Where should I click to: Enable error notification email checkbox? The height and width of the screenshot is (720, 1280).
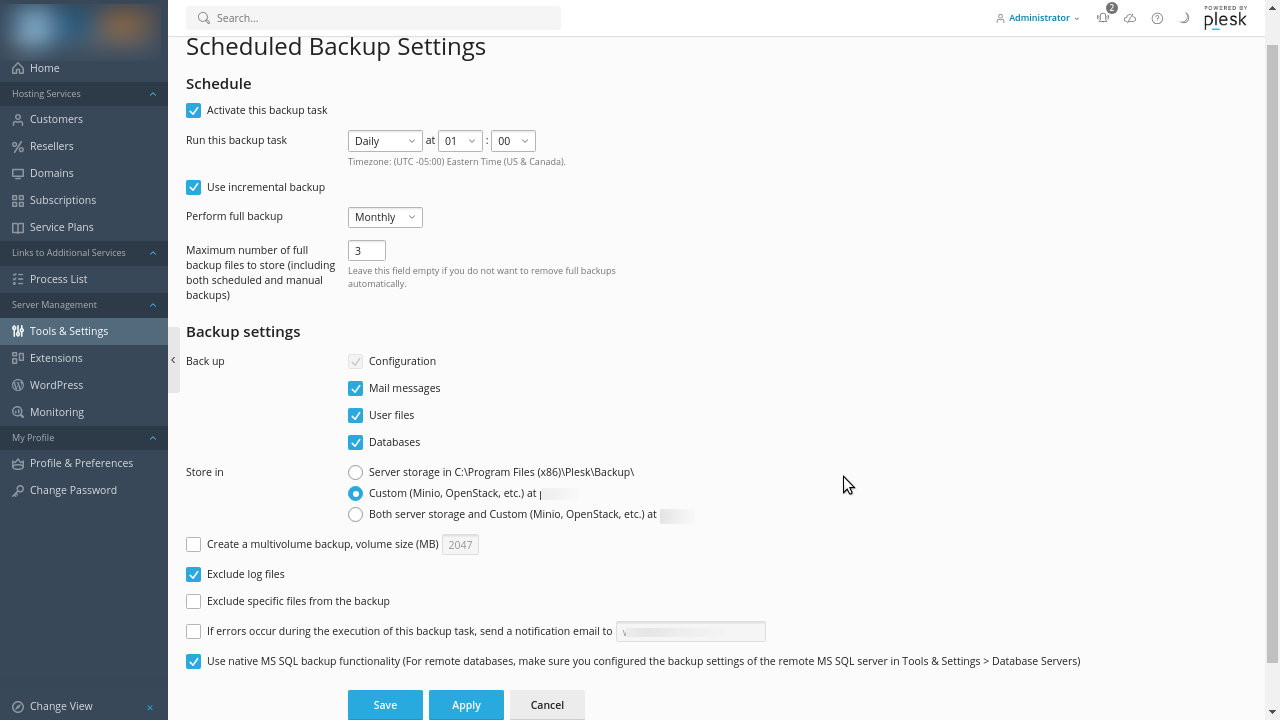point(194,631)
